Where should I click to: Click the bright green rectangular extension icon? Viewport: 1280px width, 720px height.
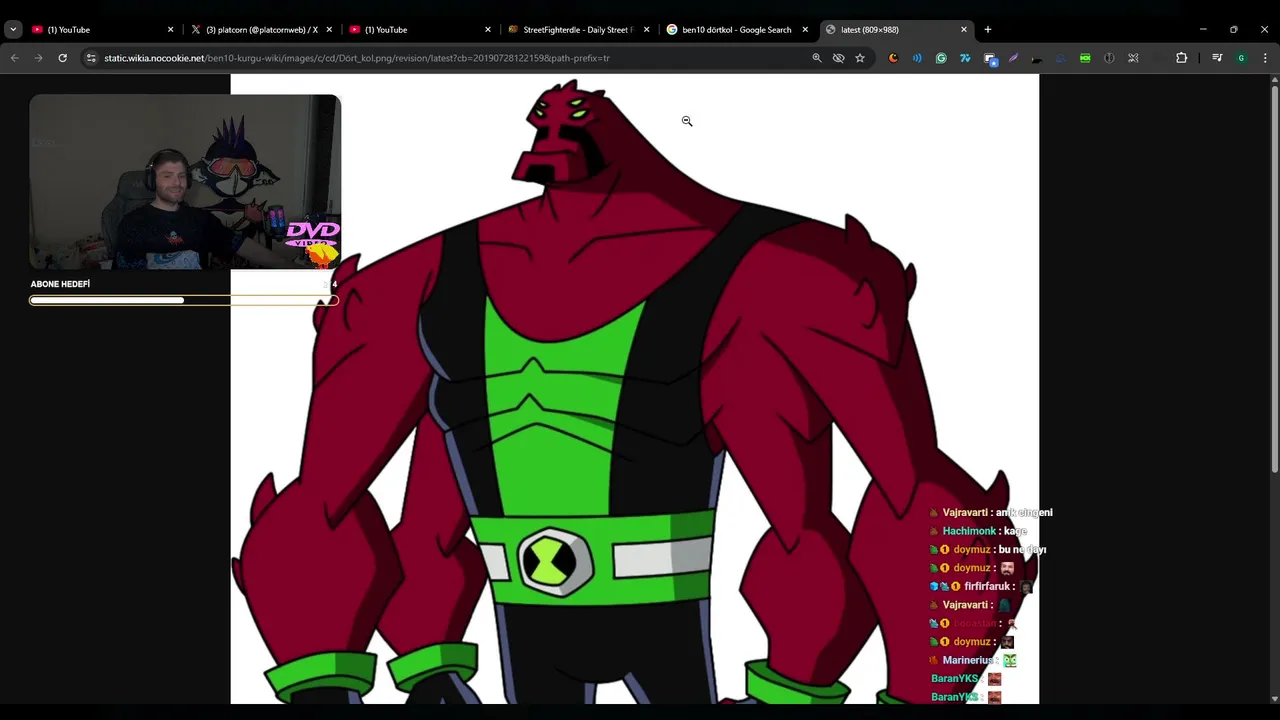coord(1085,58)
